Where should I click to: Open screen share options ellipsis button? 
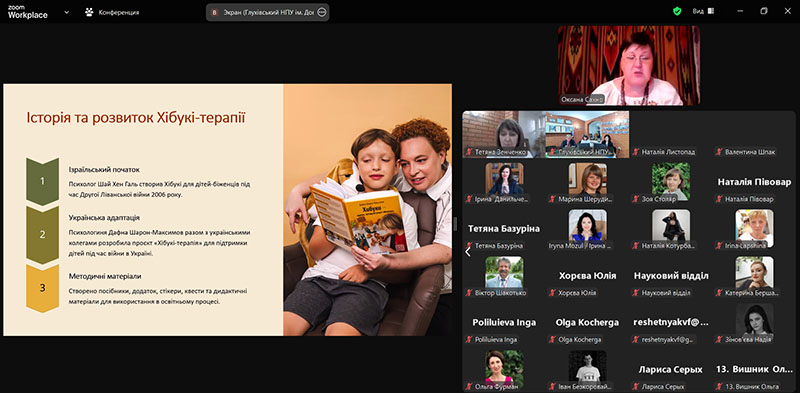321,12
